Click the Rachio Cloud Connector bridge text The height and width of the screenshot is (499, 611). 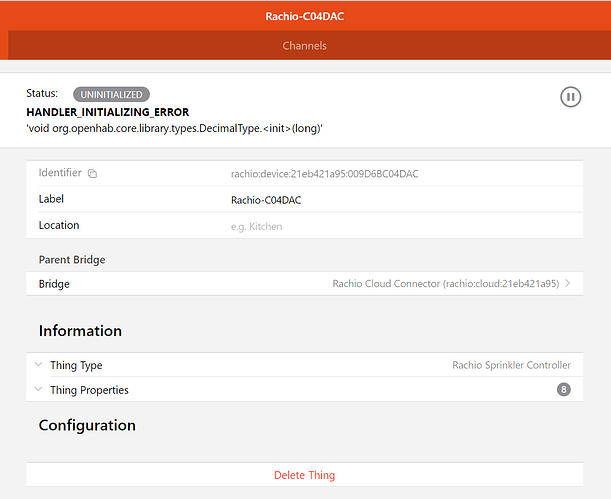tap(445, 284)
